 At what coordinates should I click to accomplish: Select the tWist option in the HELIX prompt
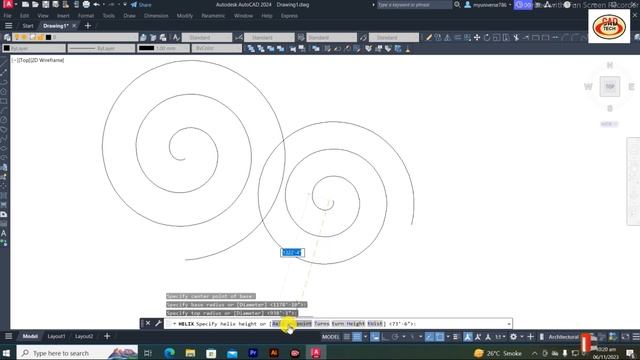tap(375, 324)
